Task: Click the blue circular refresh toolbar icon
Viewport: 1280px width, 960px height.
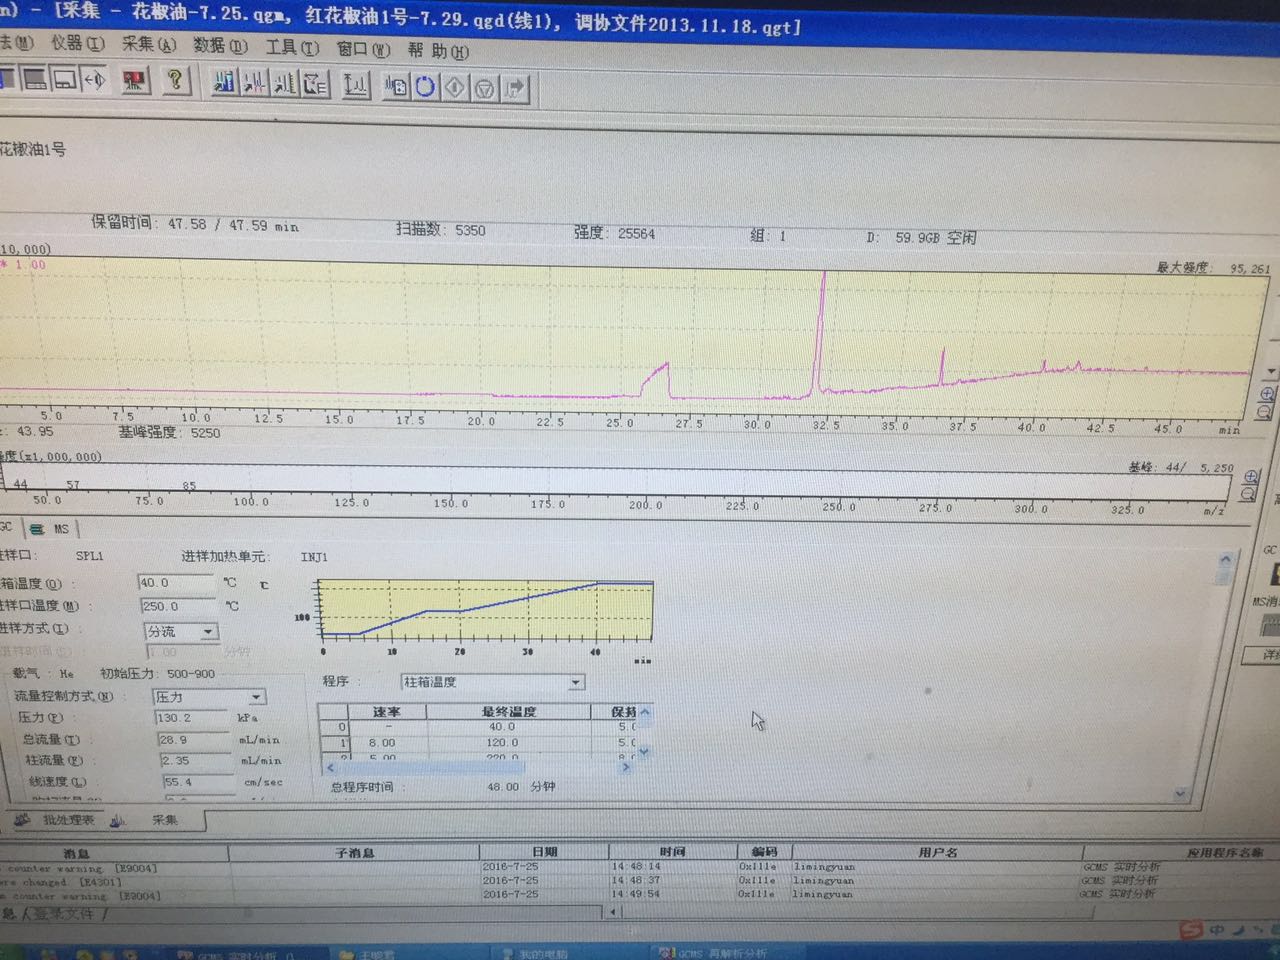Action: 425,87
